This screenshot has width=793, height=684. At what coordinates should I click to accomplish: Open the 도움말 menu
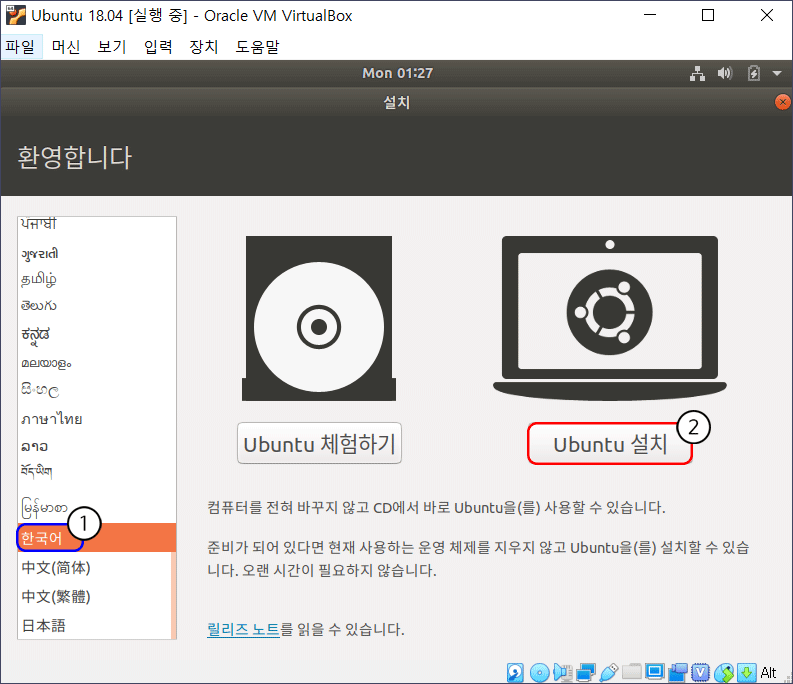[257, 47]
